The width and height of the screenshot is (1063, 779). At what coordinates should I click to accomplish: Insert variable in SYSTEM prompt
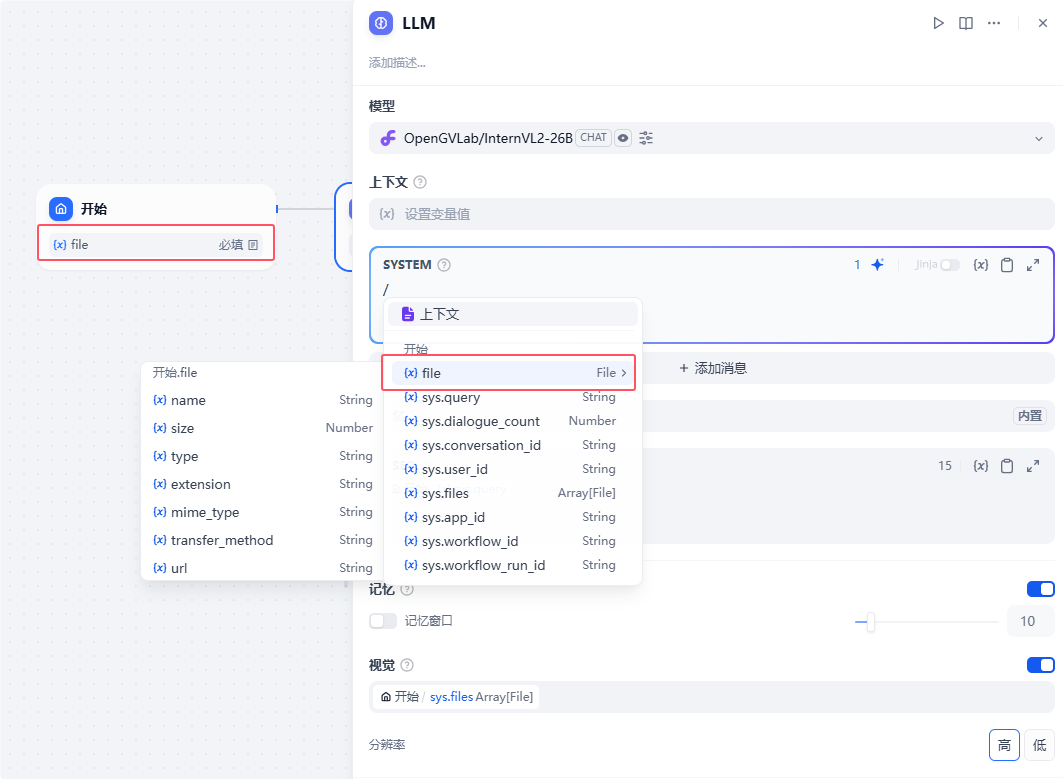(980, 264)
